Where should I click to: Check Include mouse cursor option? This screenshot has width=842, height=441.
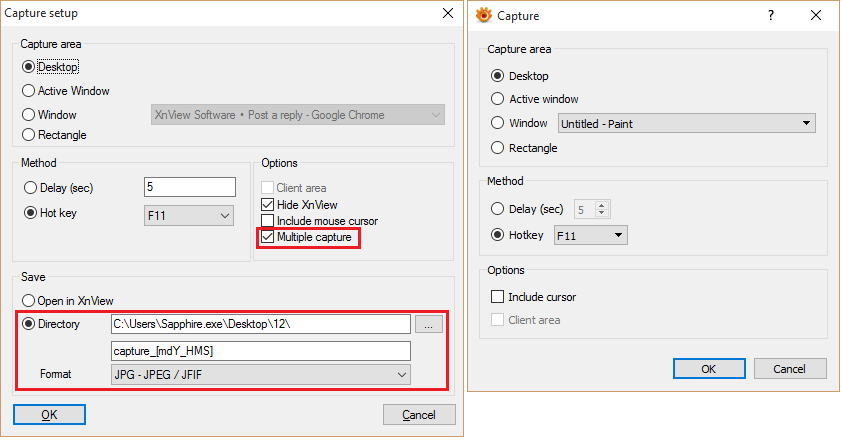(x=268, y=220)
